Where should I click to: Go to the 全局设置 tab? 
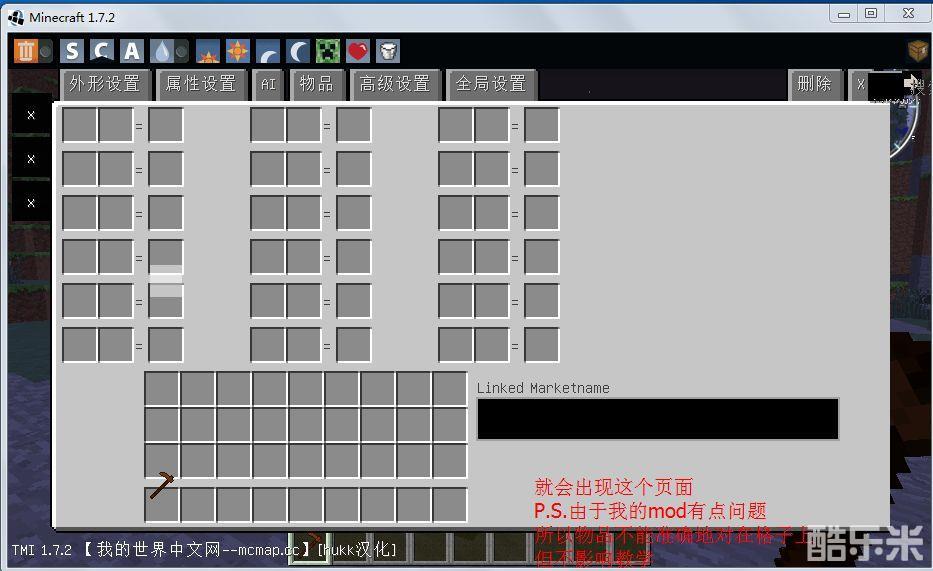[491, 84]
